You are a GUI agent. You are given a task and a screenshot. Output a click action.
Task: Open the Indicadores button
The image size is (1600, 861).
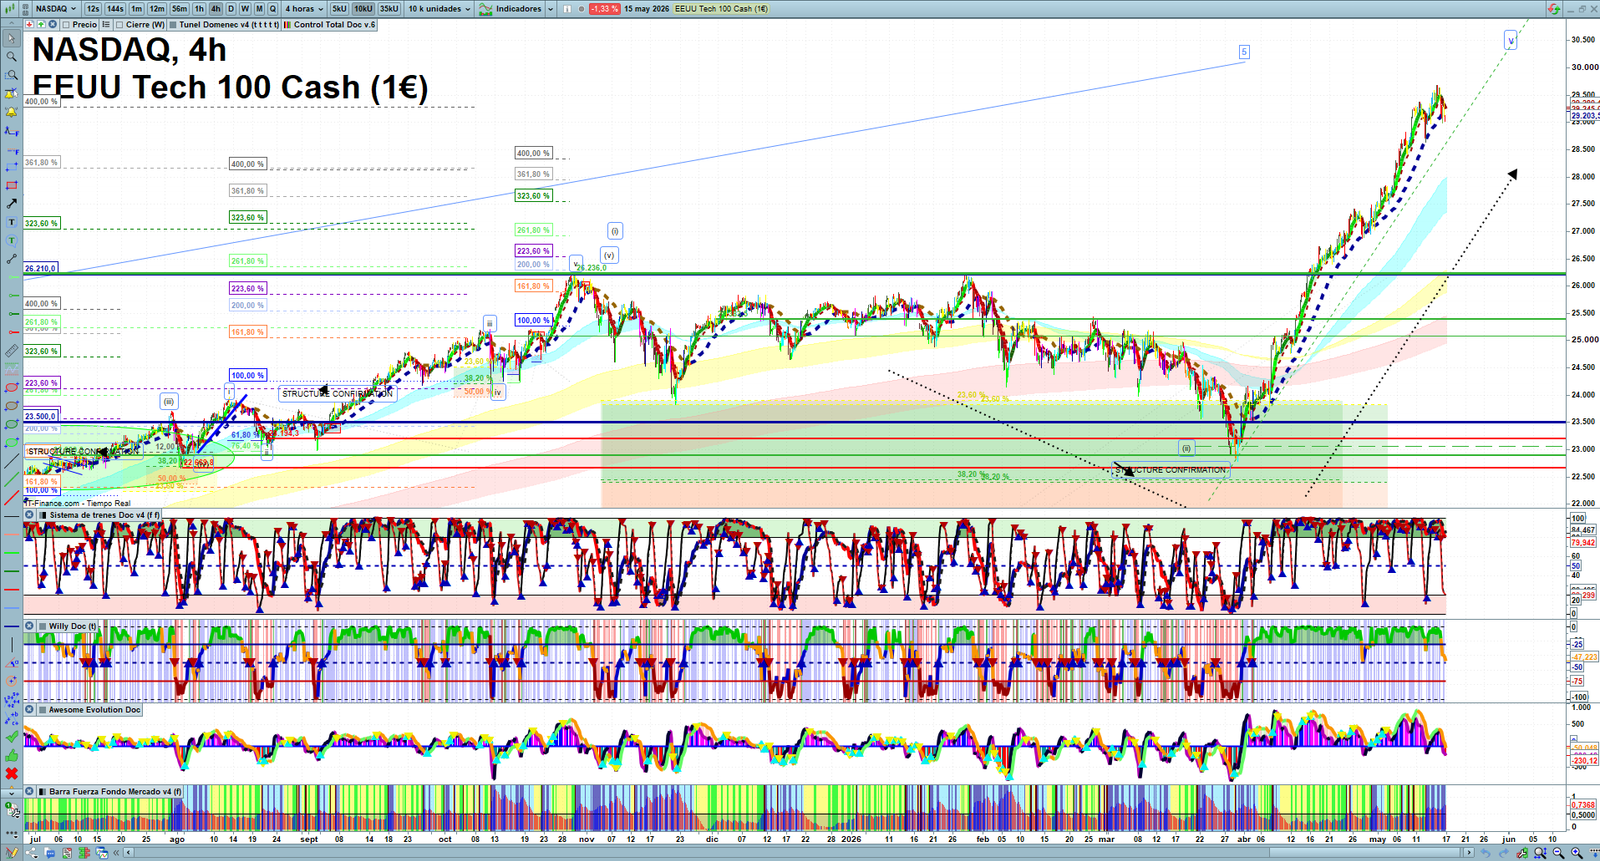[x=511, y=8]
